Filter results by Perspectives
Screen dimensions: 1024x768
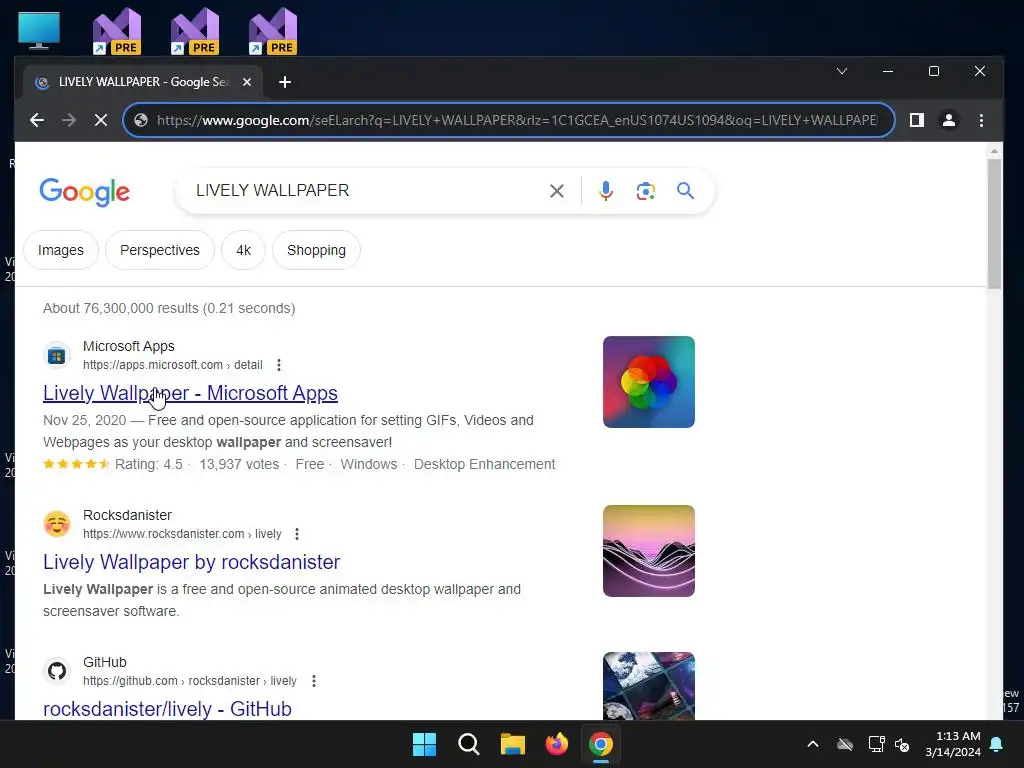160,250
